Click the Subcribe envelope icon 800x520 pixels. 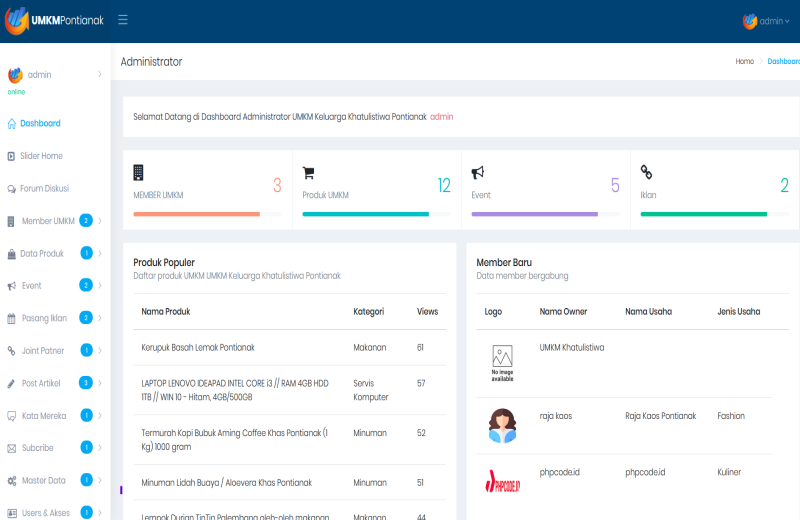click(x=11, y=449)
